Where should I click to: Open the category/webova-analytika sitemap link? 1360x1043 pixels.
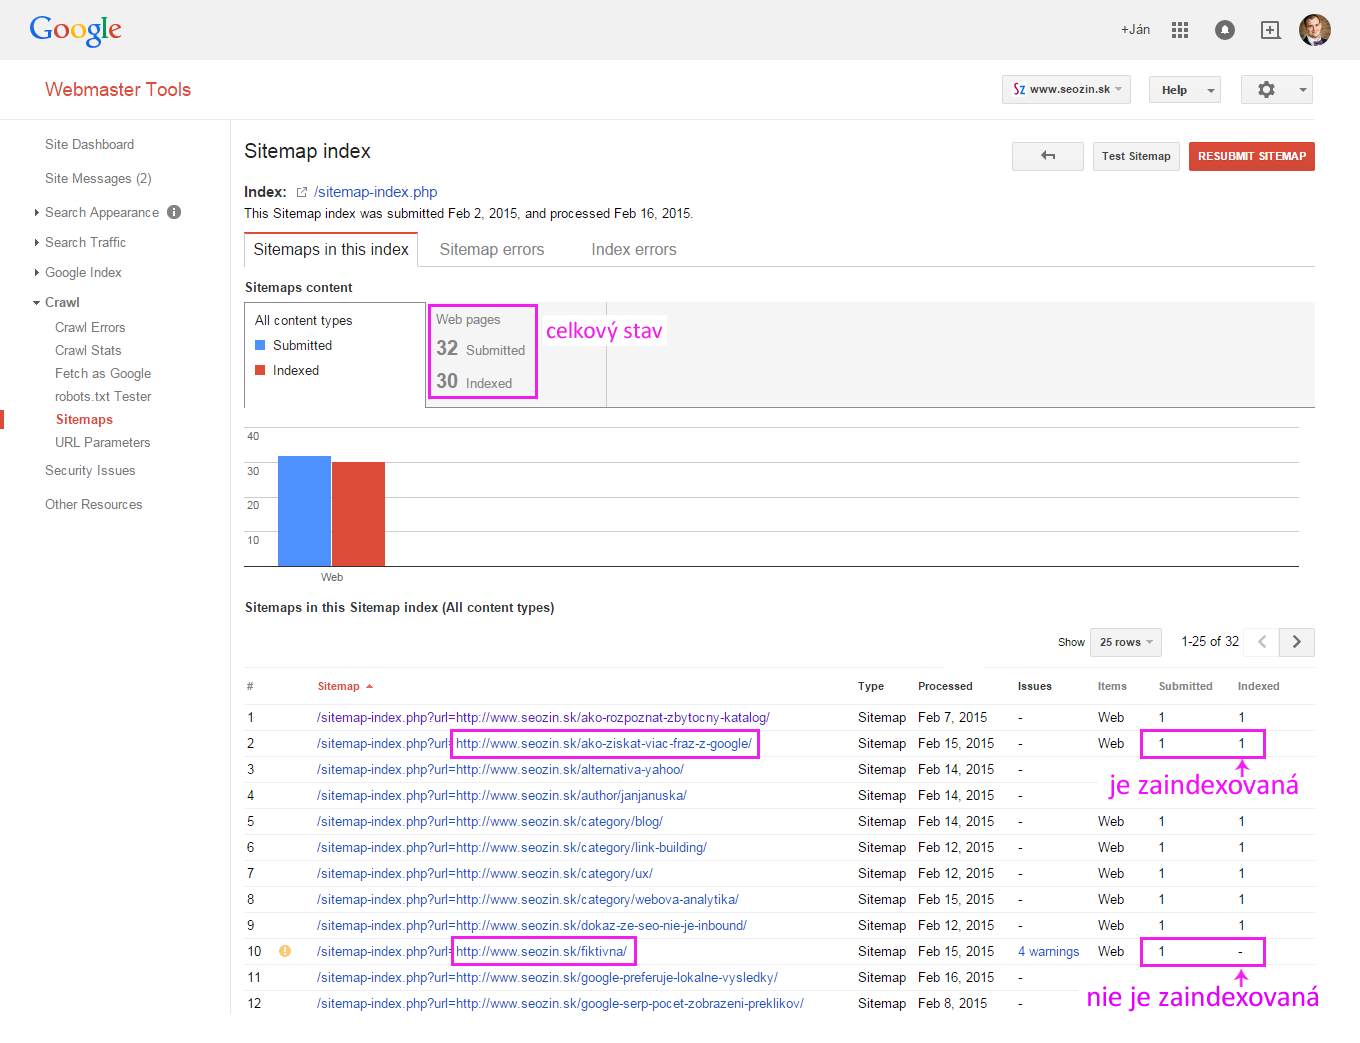tap(528, 899)
